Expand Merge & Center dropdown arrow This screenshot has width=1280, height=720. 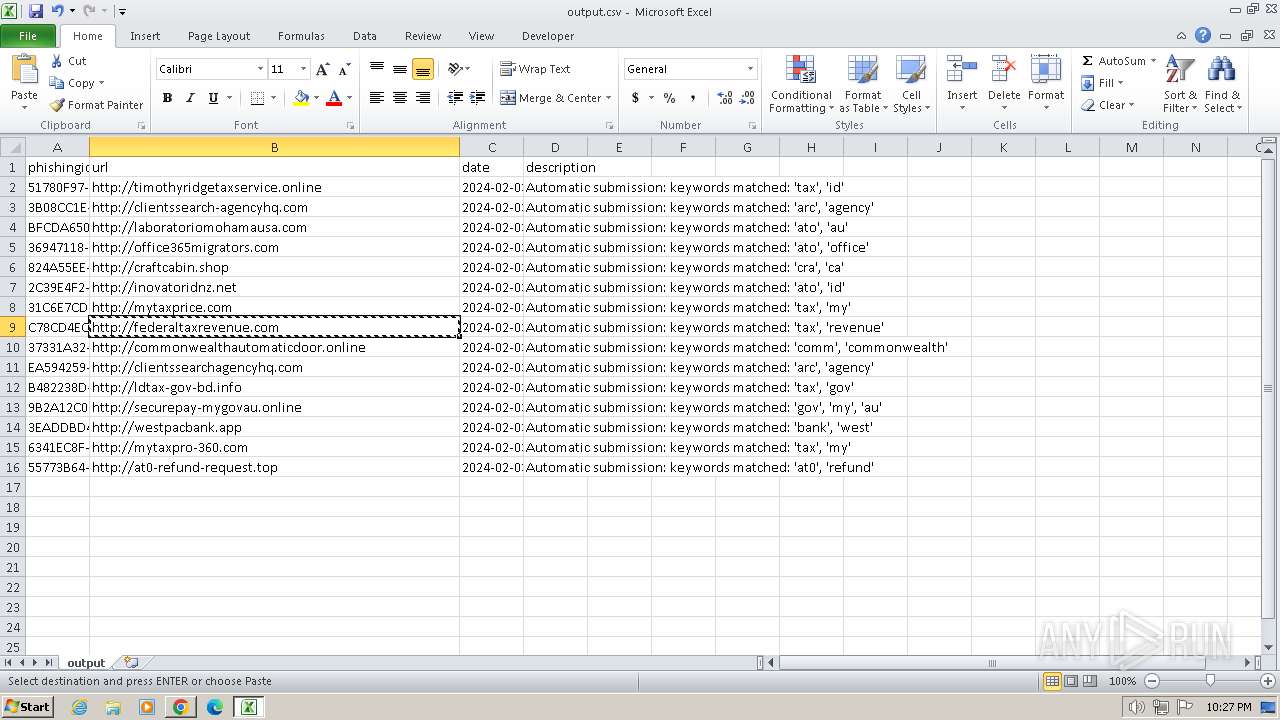coord(608,98)
